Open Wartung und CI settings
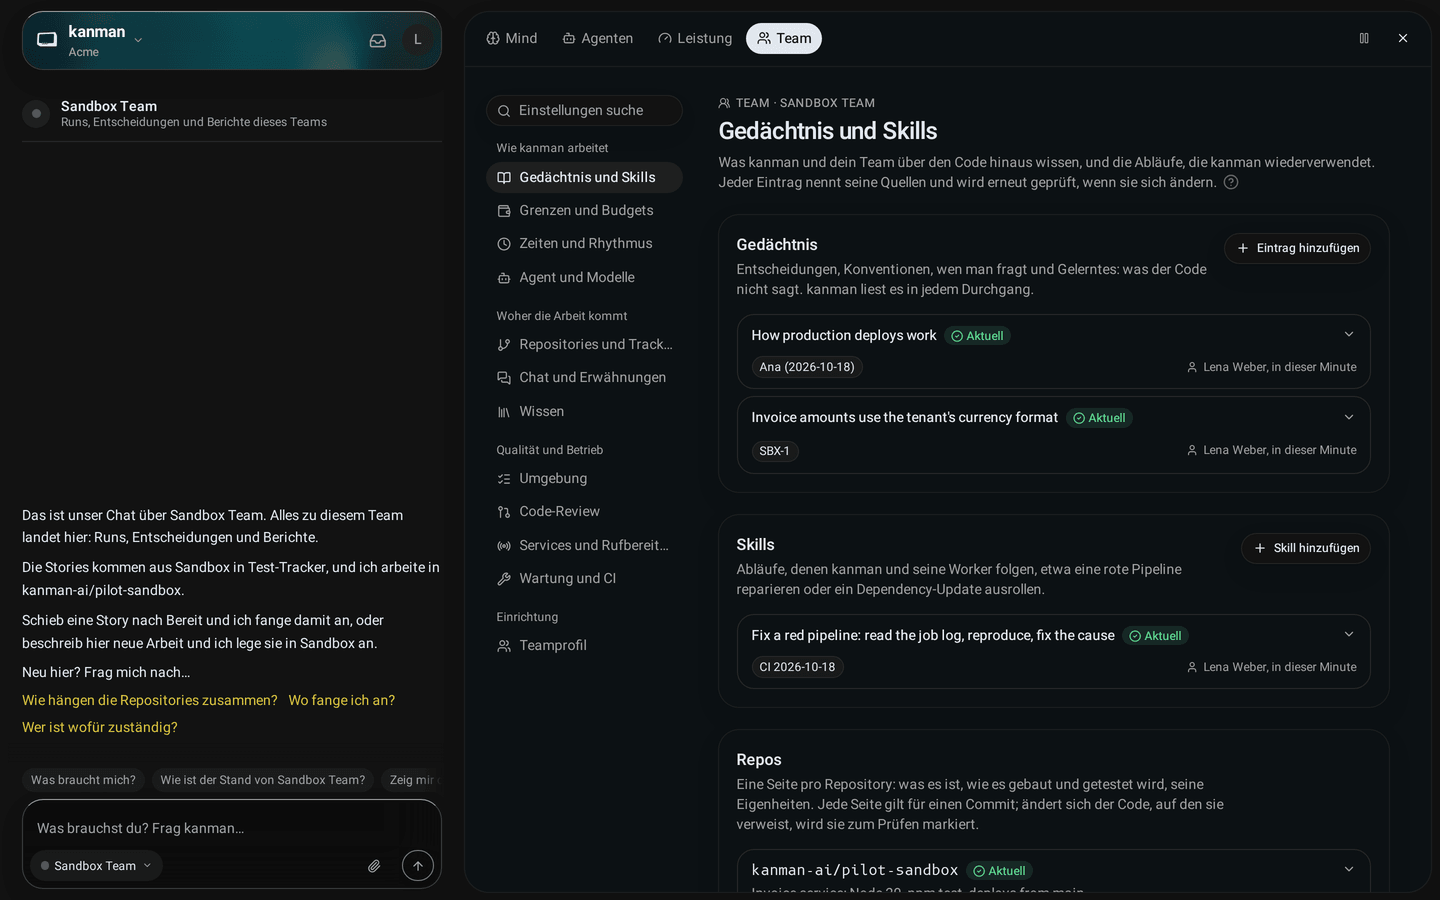The image size is (1440, 900). coord(584,578)
